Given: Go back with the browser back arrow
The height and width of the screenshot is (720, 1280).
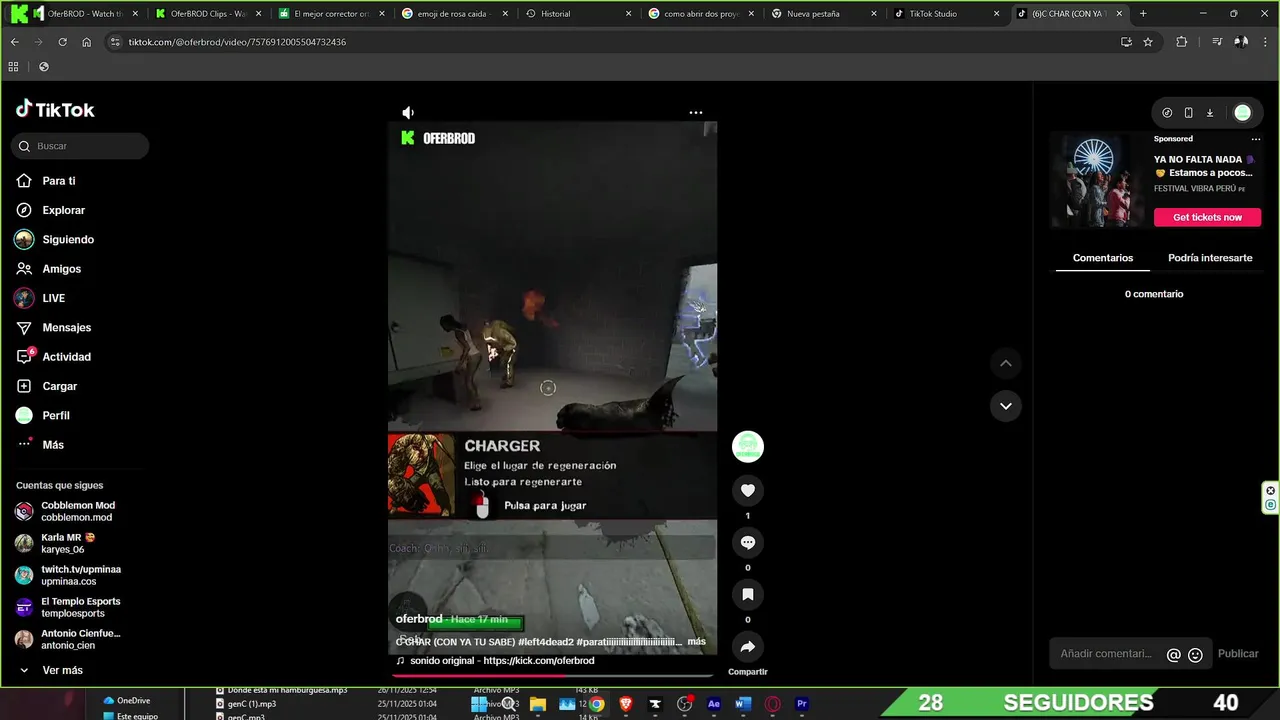Looking at the screenshot, I should click(x=14, y=42).
